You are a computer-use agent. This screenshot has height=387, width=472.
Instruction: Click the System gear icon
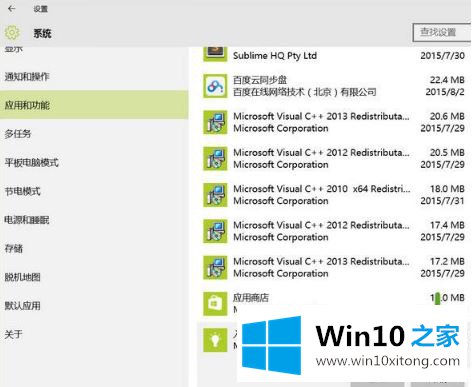tap(12, 33)
